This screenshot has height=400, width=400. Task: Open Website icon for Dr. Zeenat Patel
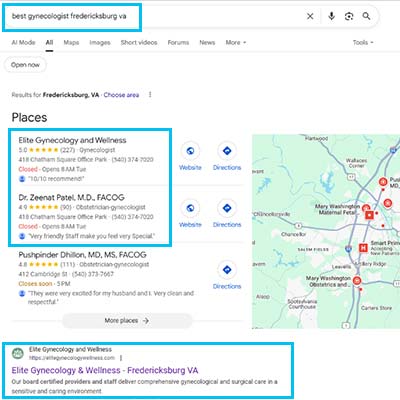pyautogui.click(x=190, y=208)
